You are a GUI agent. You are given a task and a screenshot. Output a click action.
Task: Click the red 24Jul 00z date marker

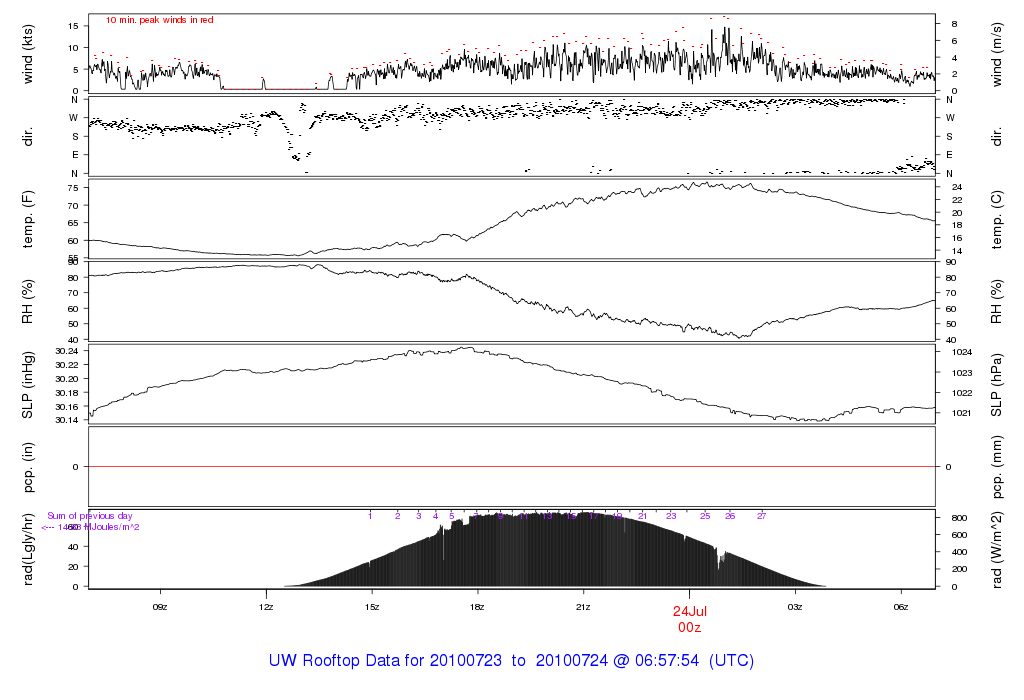[x=690, y=620]
